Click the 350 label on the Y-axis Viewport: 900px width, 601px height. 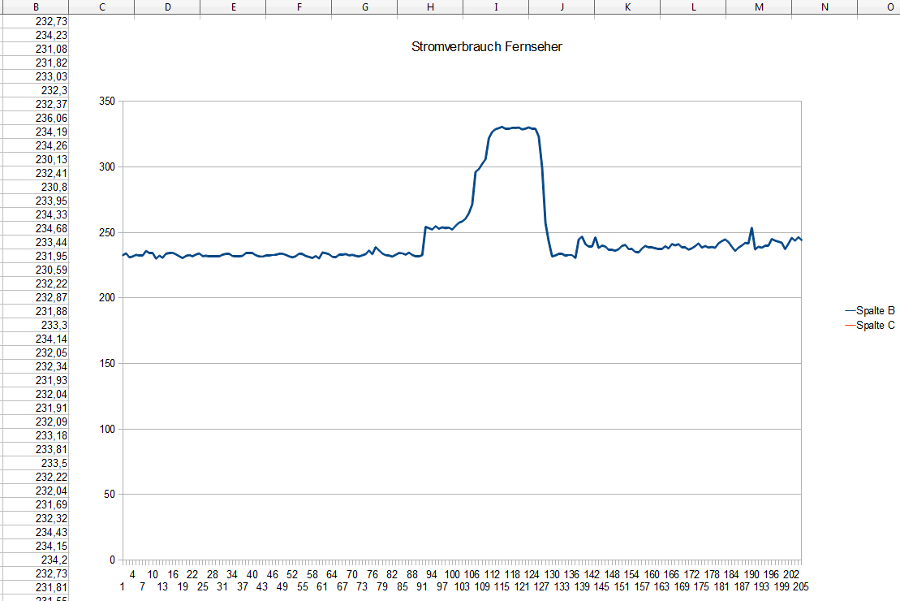(x=106, y=101)
